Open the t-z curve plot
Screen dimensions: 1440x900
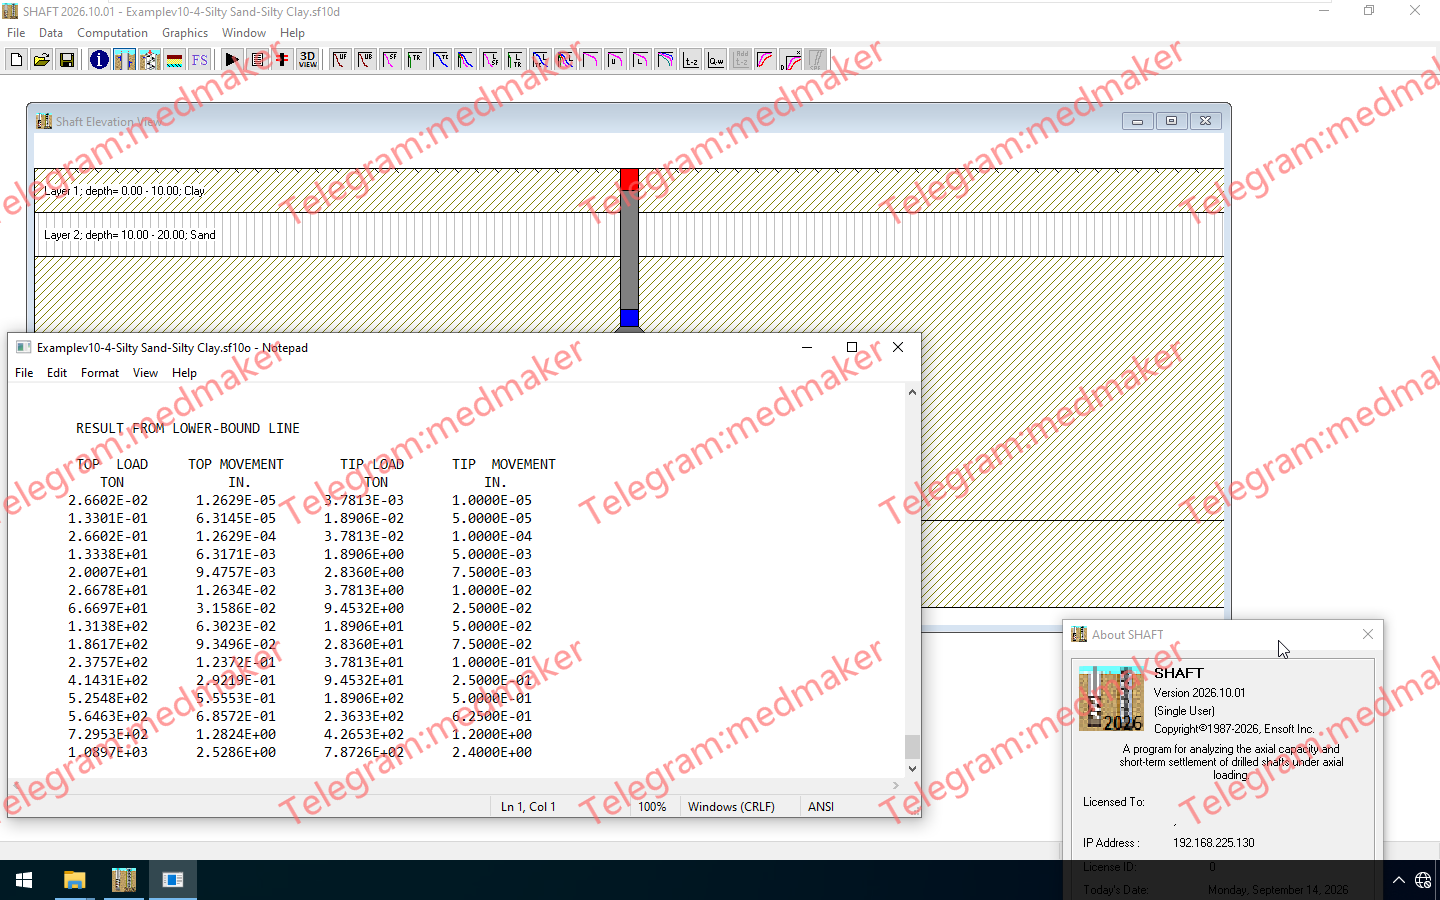point(691,60)
